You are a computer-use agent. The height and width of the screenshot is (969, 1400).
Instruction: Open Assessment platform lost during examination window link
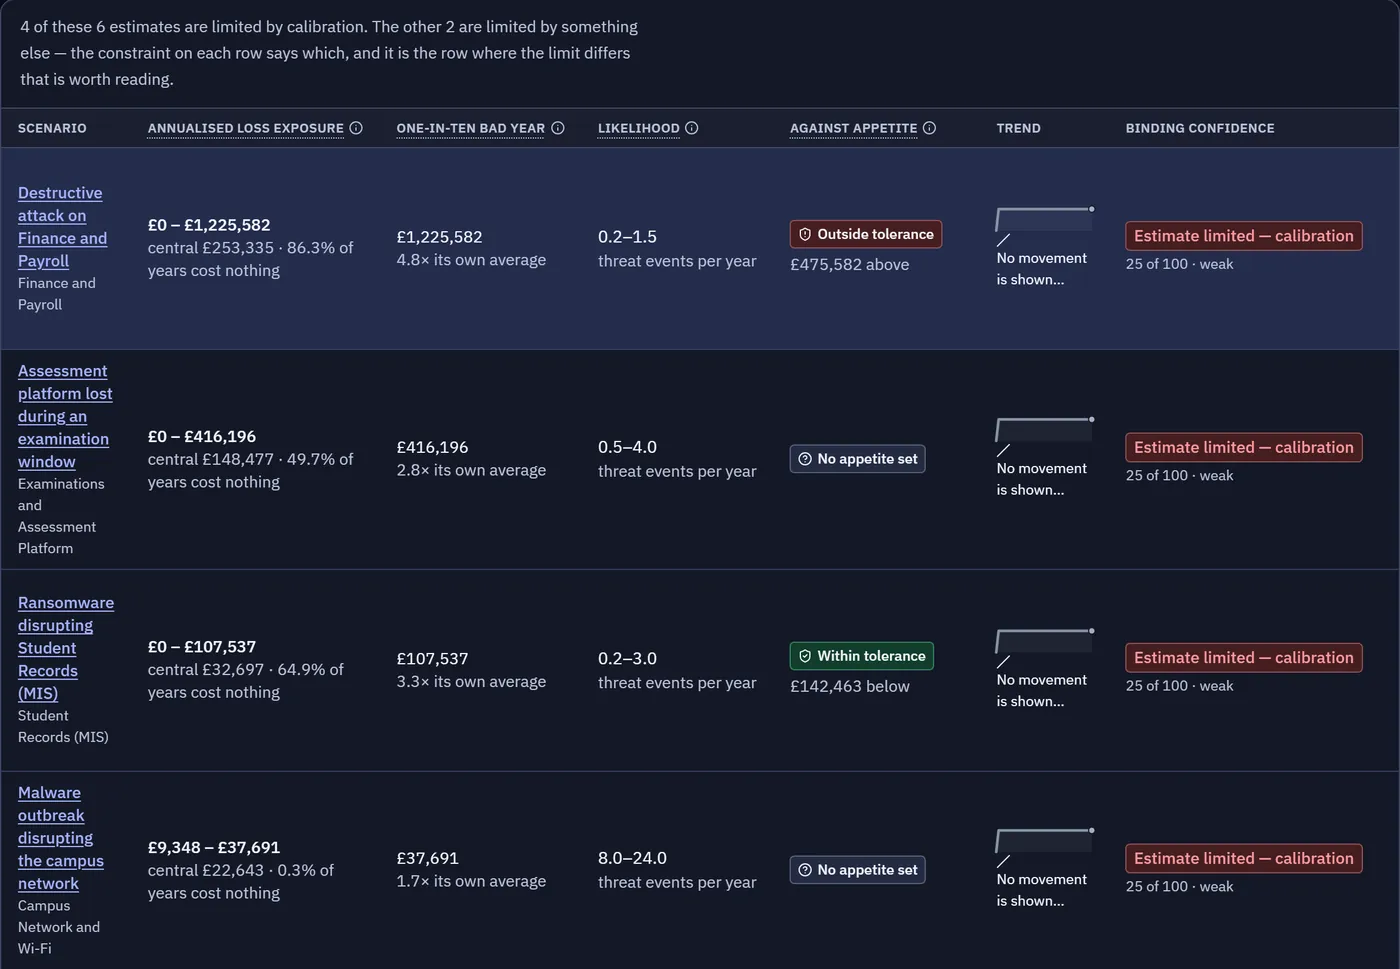click(x=65, y=416)
